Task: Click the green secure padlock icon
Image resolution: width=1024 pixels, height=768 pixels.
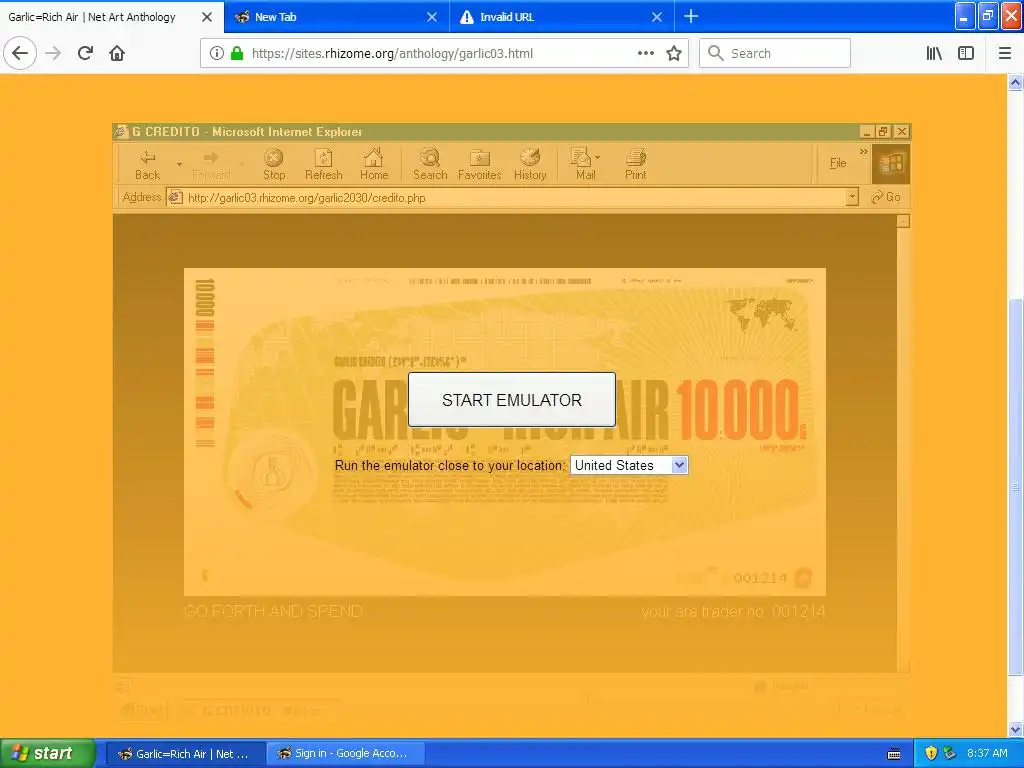Action: pyautogui.click(x=237, y=54)
